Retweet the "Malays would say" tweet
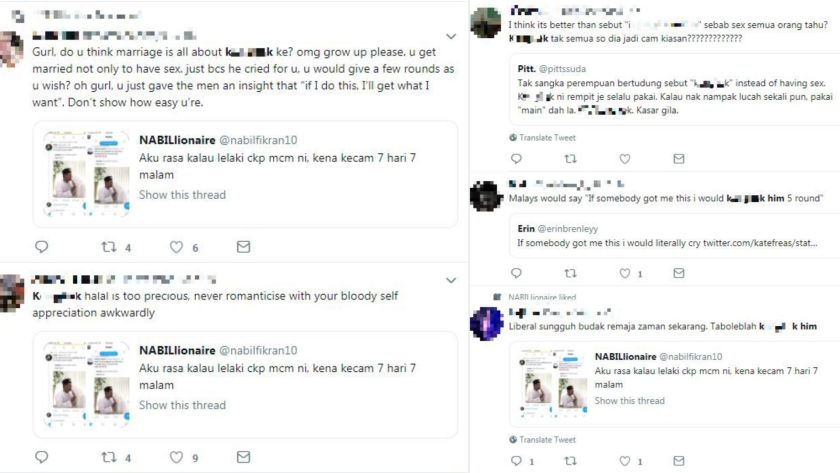 click(570, 272)
